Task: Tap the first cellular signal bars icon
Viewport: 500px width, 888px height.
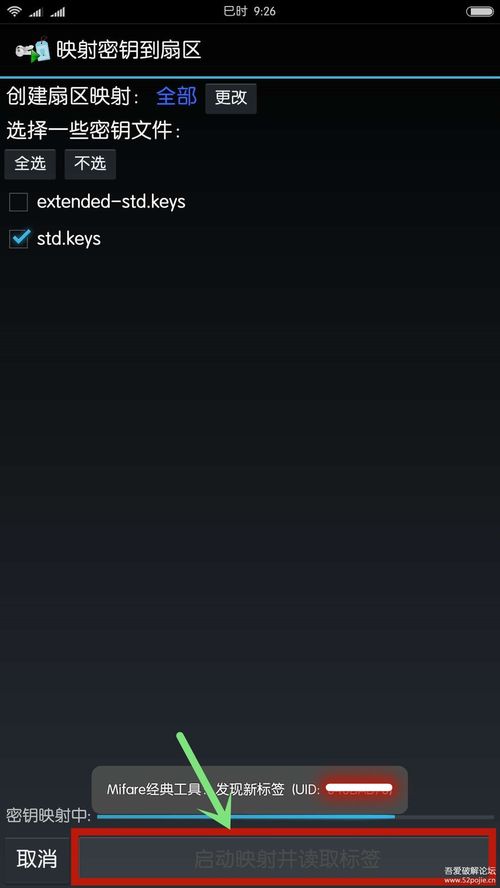Action: click(x=36, y=12)
